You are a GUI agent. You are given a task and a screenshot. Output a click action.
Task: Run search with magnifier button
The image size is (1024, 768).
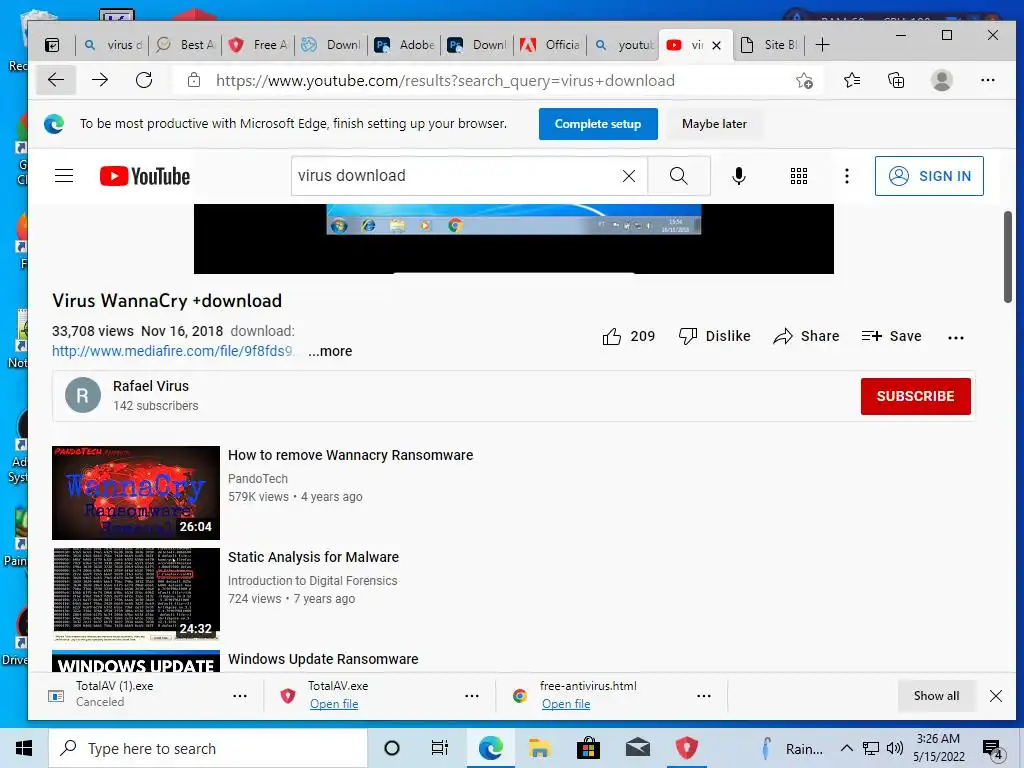pyautogui.click(x=679, y=176)
